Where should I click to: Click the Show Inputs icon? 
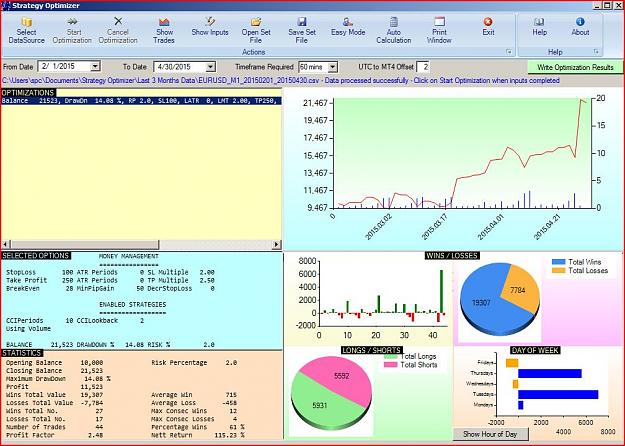(210, 22)
